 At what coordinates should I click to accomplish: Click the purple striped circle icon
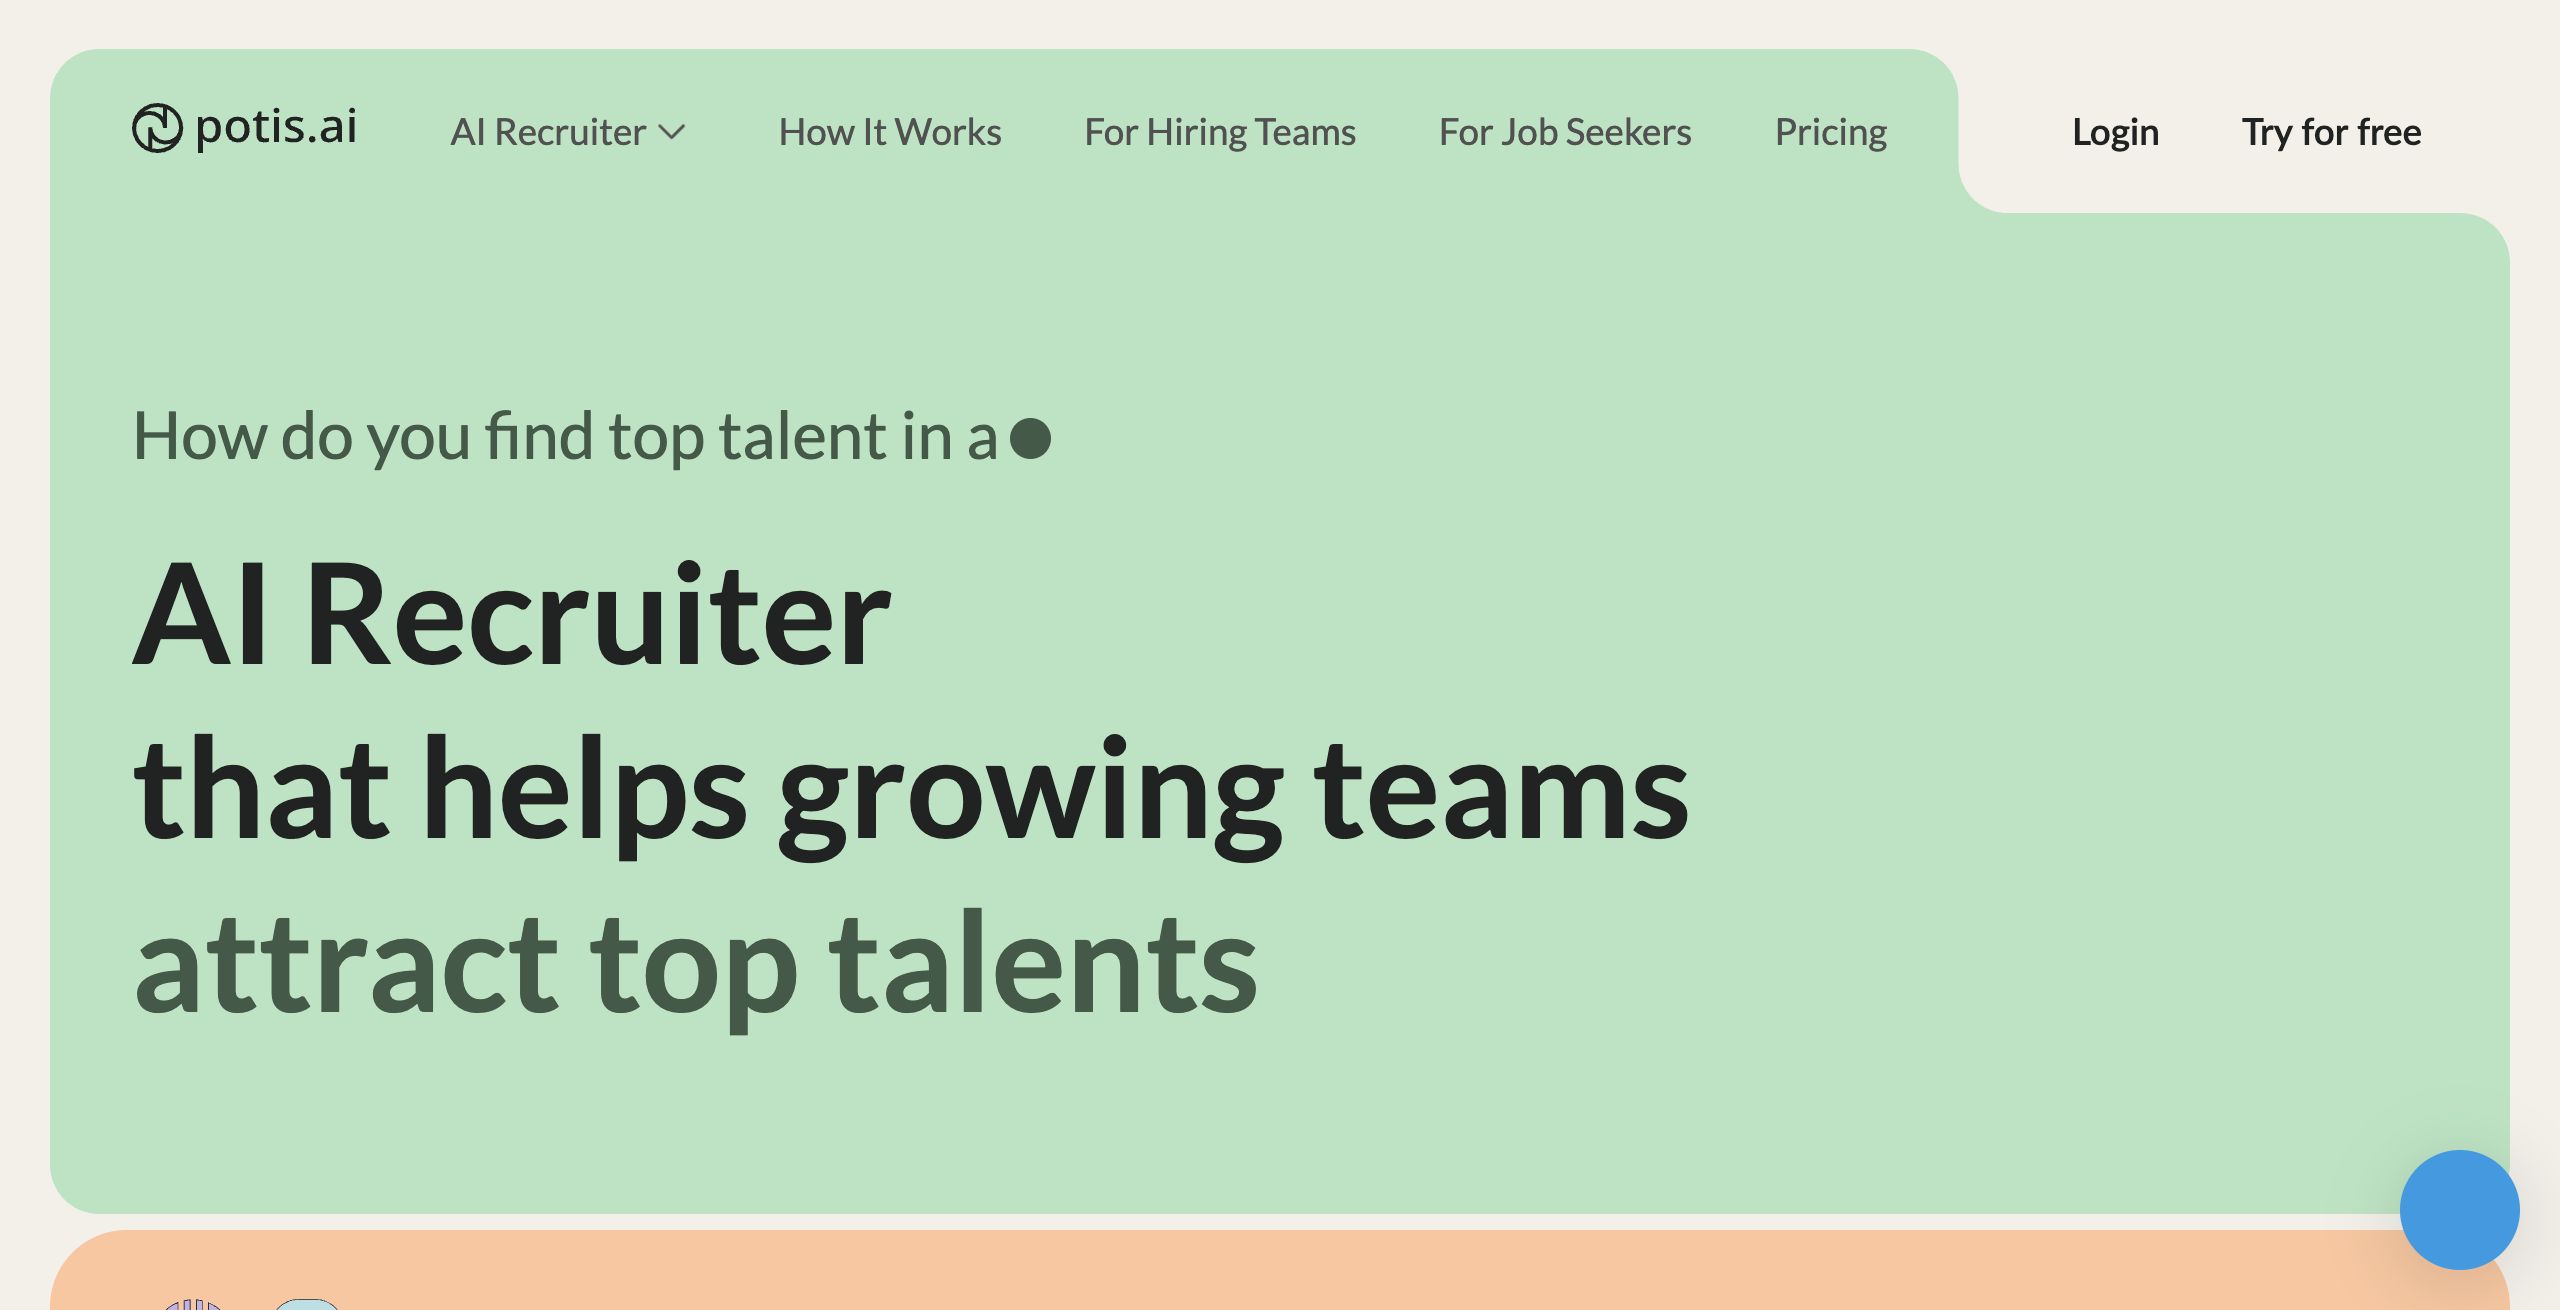click(193, 1303)
